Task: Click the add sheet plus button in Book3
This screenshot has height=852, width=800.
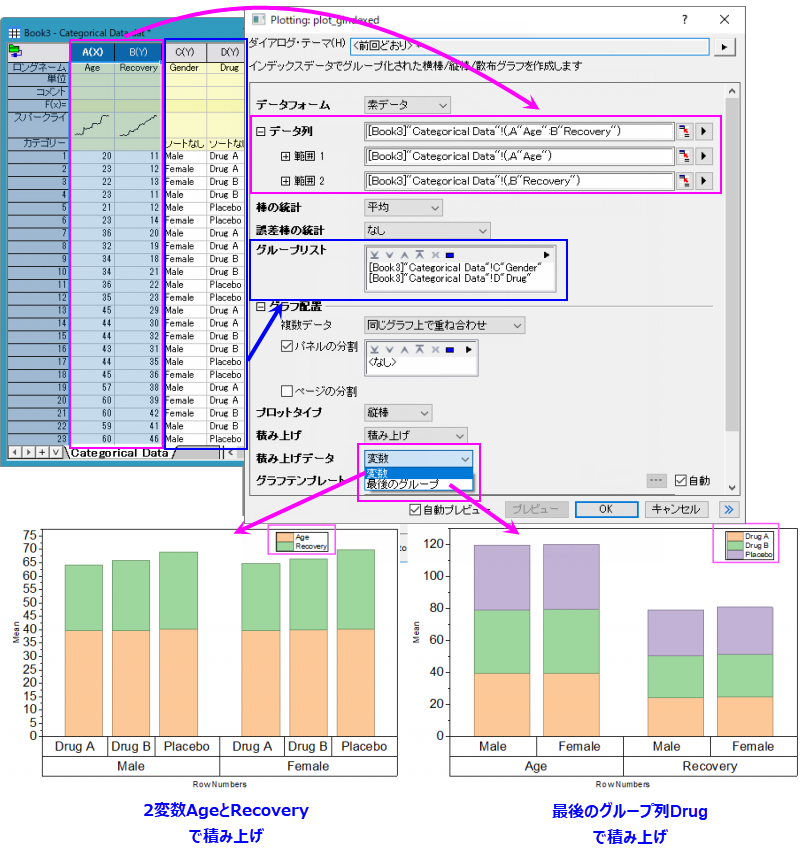Action: pos(41,452)
